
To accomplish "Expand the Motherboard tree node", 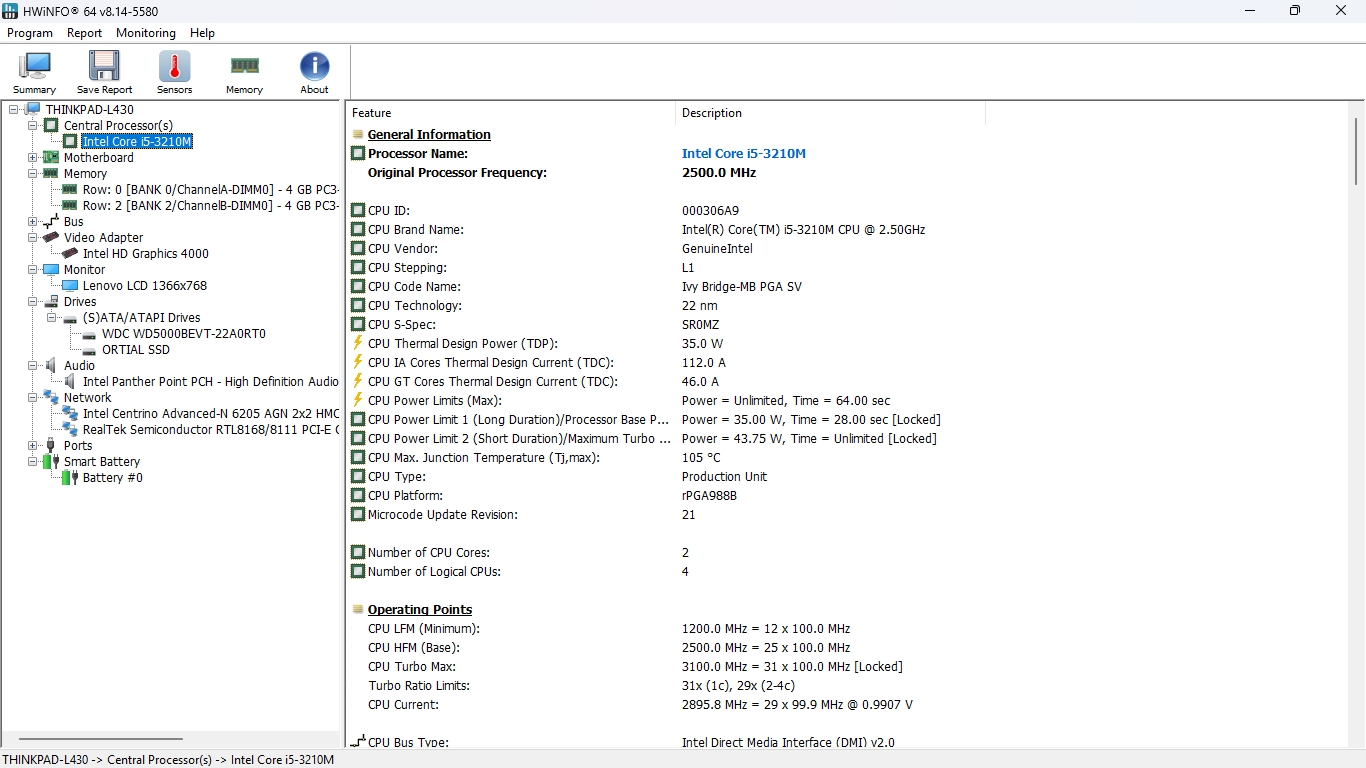I will pyautogui.click(x=33, y=158).
